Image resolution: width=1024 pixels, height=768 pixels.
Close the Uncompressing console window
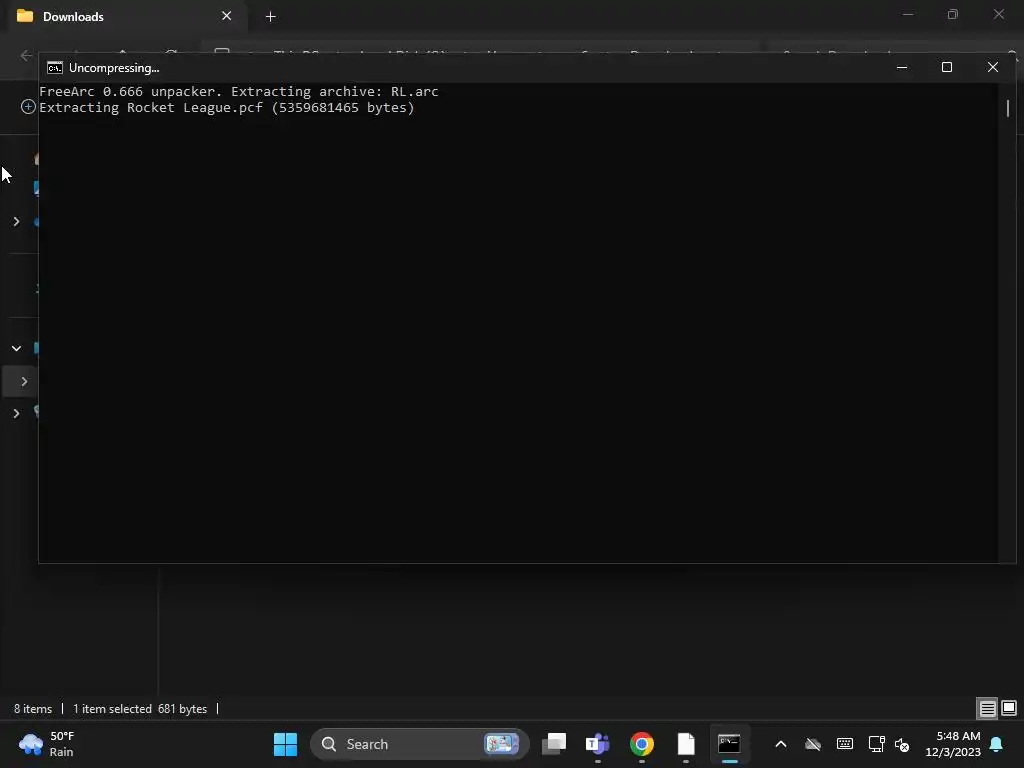(x=993, y=67)
